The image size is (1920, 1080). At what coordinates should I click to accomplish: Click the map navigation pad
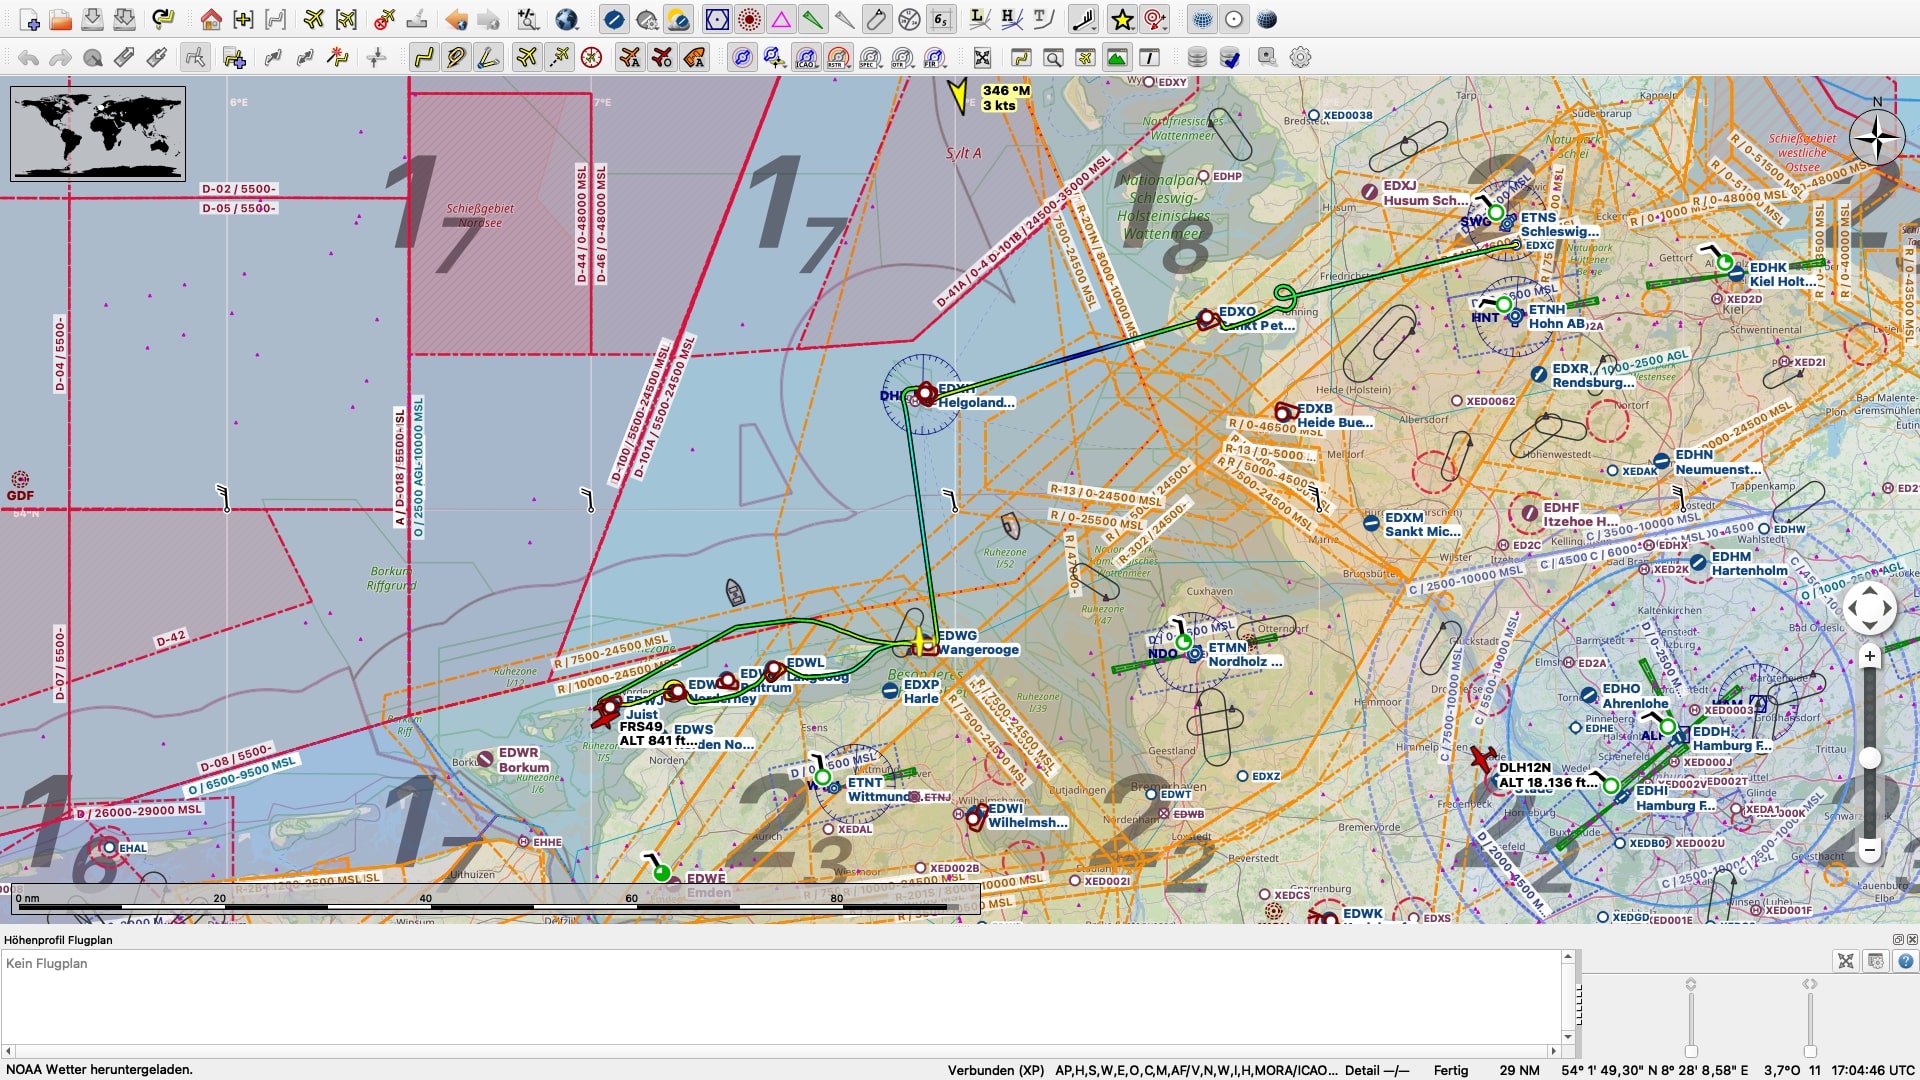pyautogui.click(x=1869, y=607)
